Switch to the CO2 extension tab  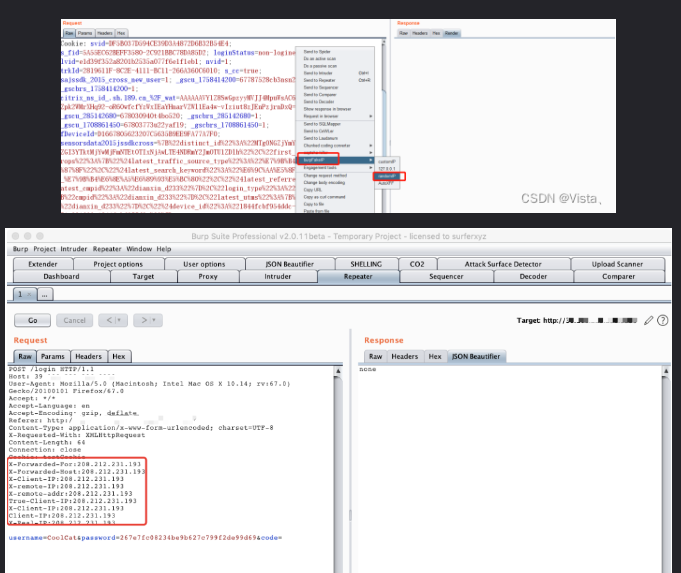(417, 264)
